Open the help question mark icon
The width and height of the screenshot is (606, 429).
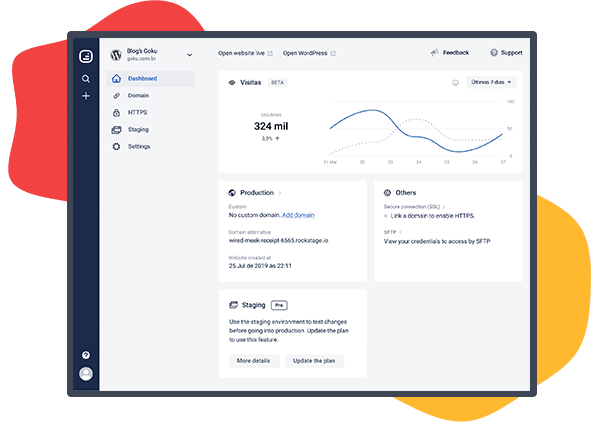coord(86,355)
